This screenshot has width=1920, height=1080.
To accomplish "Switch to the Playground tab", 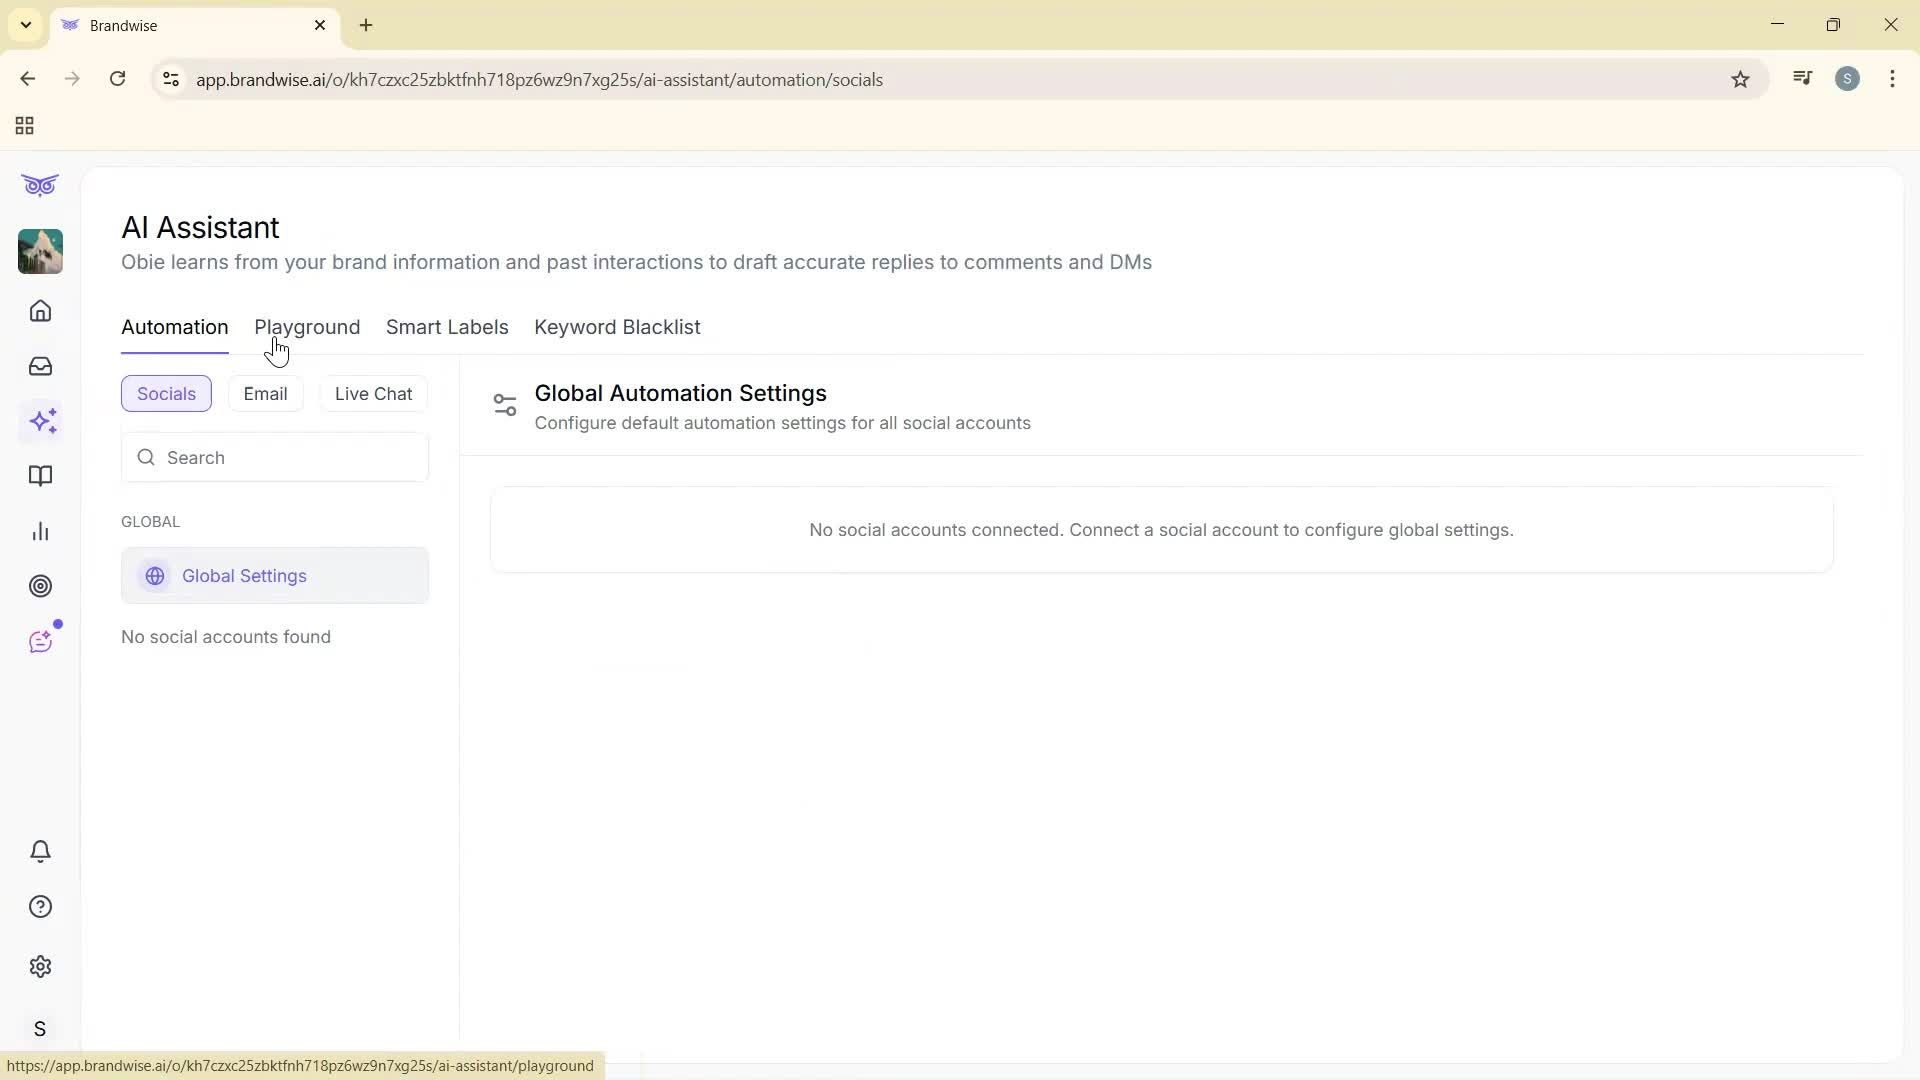I will coord(307,327).
